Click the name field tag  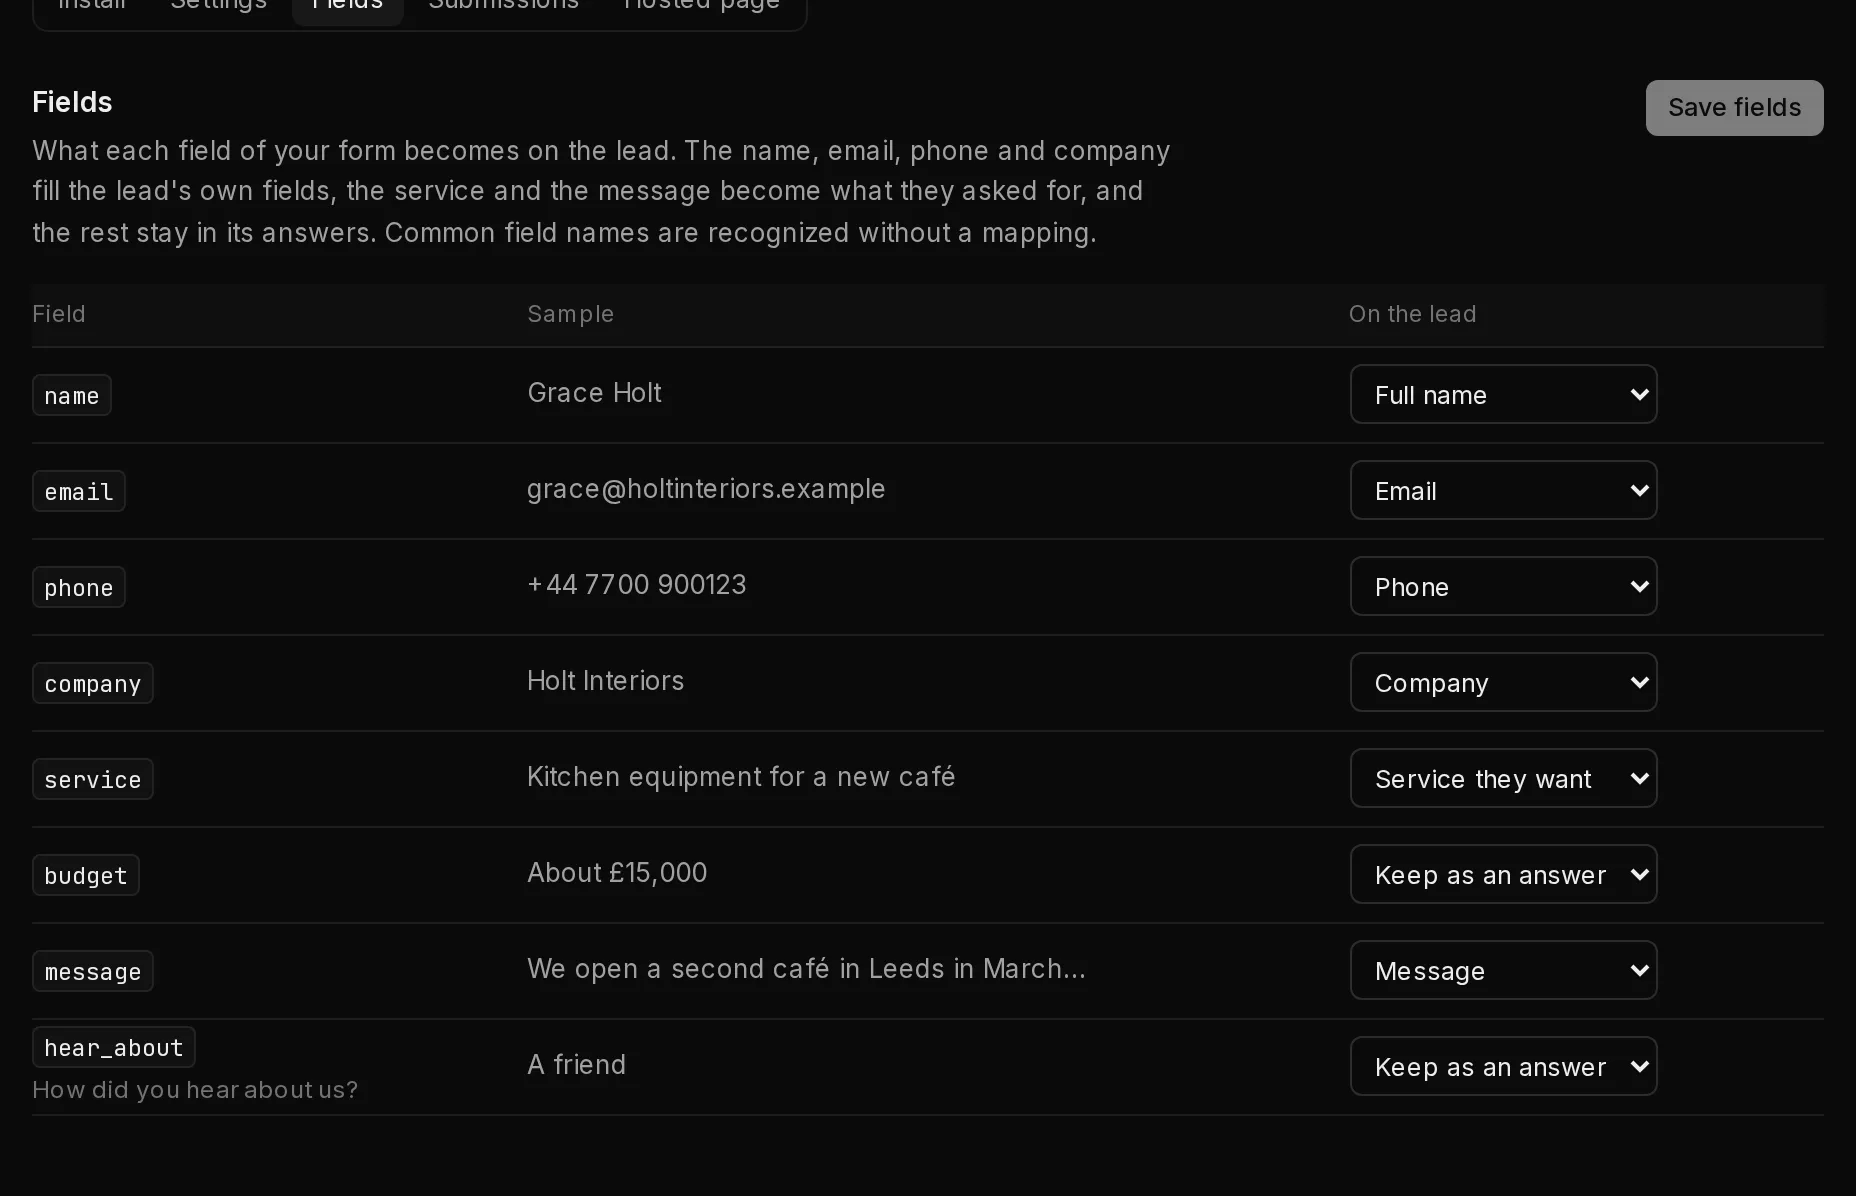(72, 395)
